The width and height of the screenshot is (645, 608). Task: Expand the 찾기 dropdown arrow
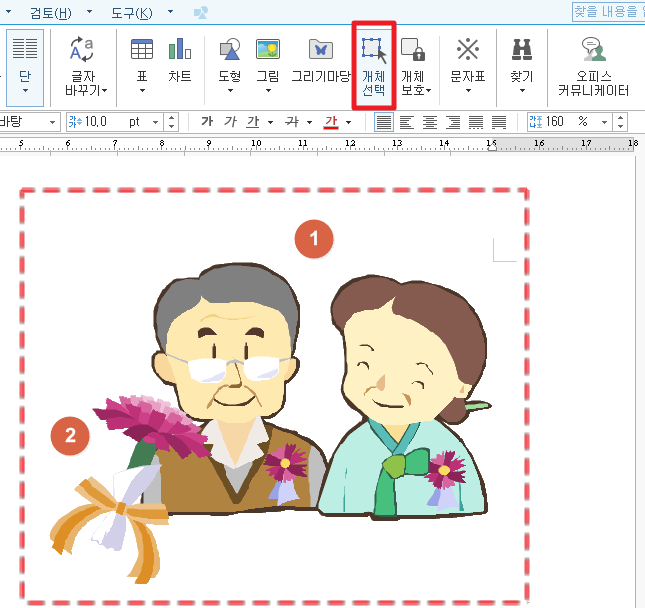(x=522, y=91)
